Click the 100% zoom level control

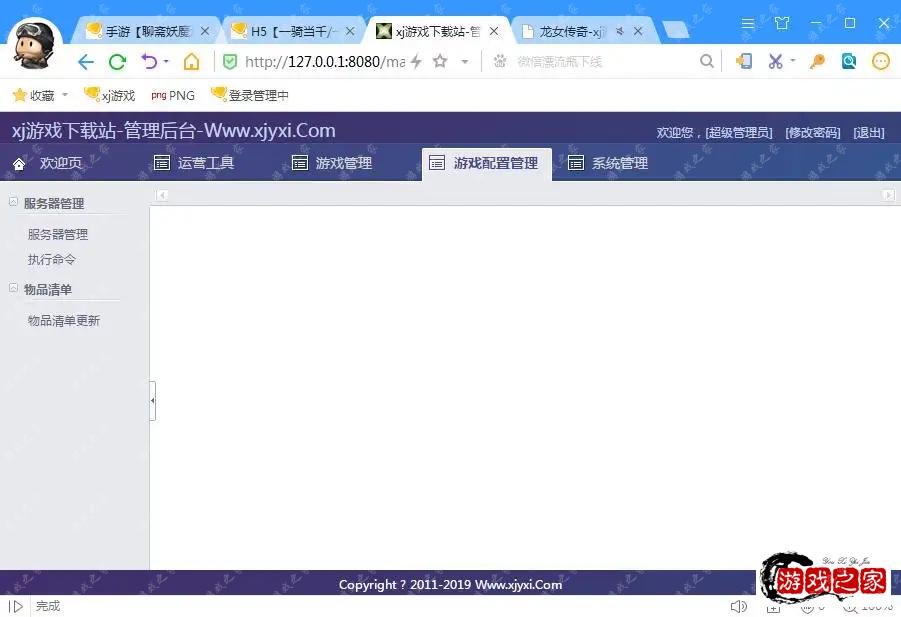click(x=868, y=606)
